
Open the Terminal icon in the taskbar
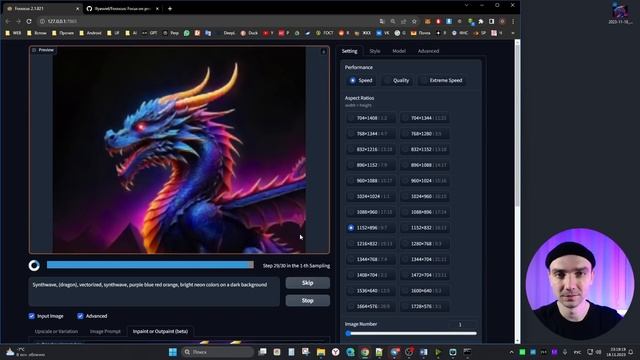[x=467, y=352]
